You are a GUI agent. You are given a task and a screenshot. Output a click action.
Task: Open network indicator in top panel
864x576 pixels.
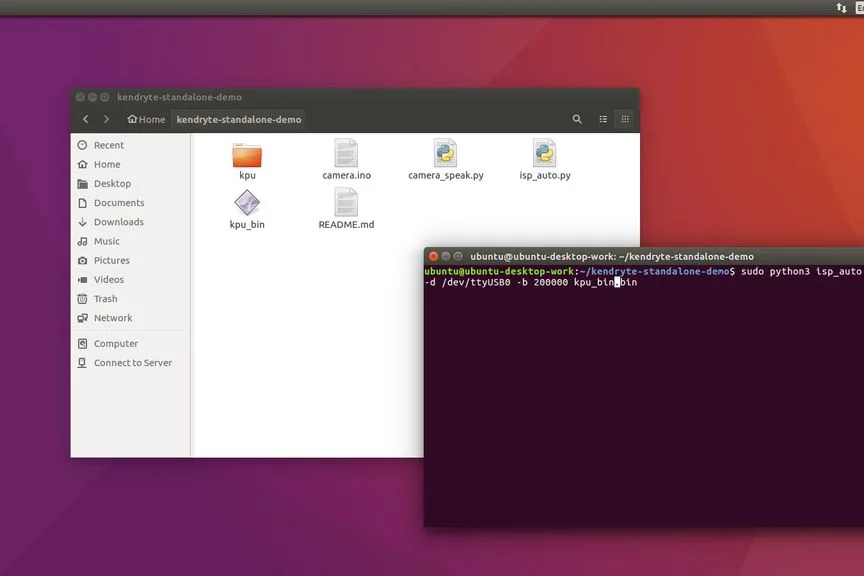coord(841,8)
